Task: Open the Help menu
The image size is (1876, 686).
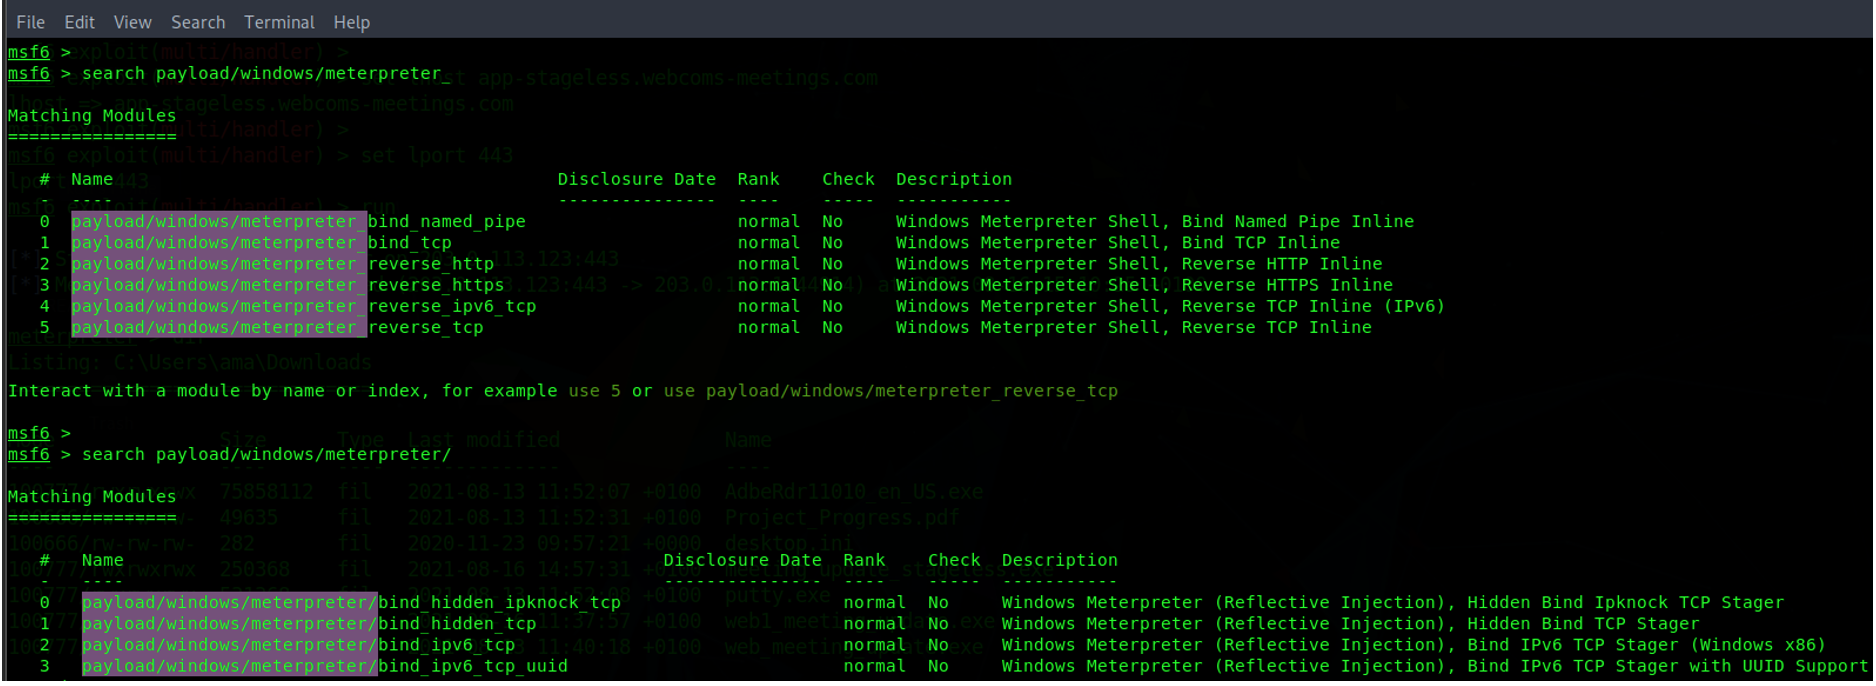Action: 351,22
